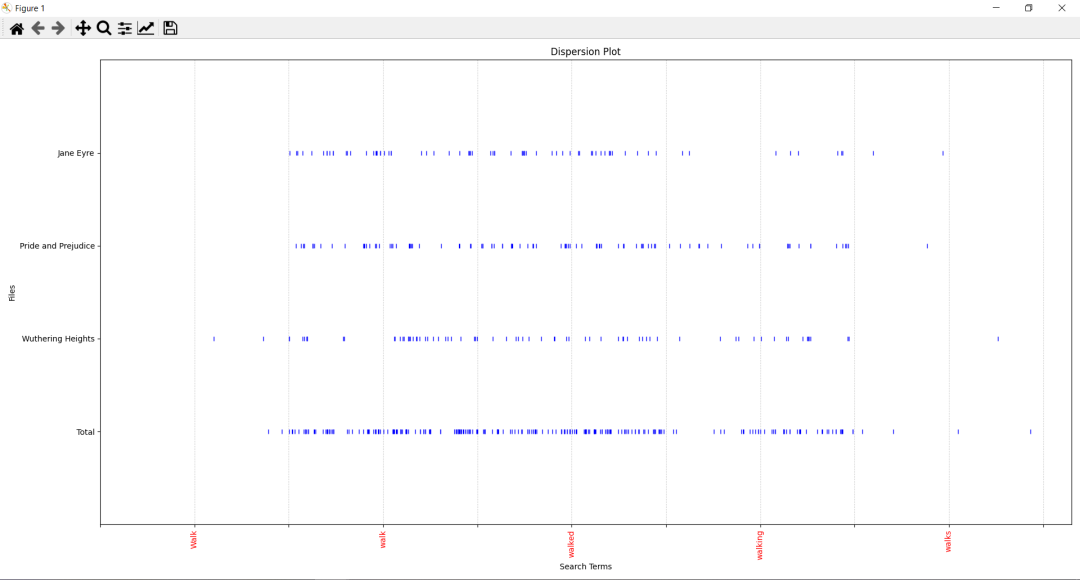Click the Figure 1 window icon
1080x580 pixels.
(x=7, y=8)
